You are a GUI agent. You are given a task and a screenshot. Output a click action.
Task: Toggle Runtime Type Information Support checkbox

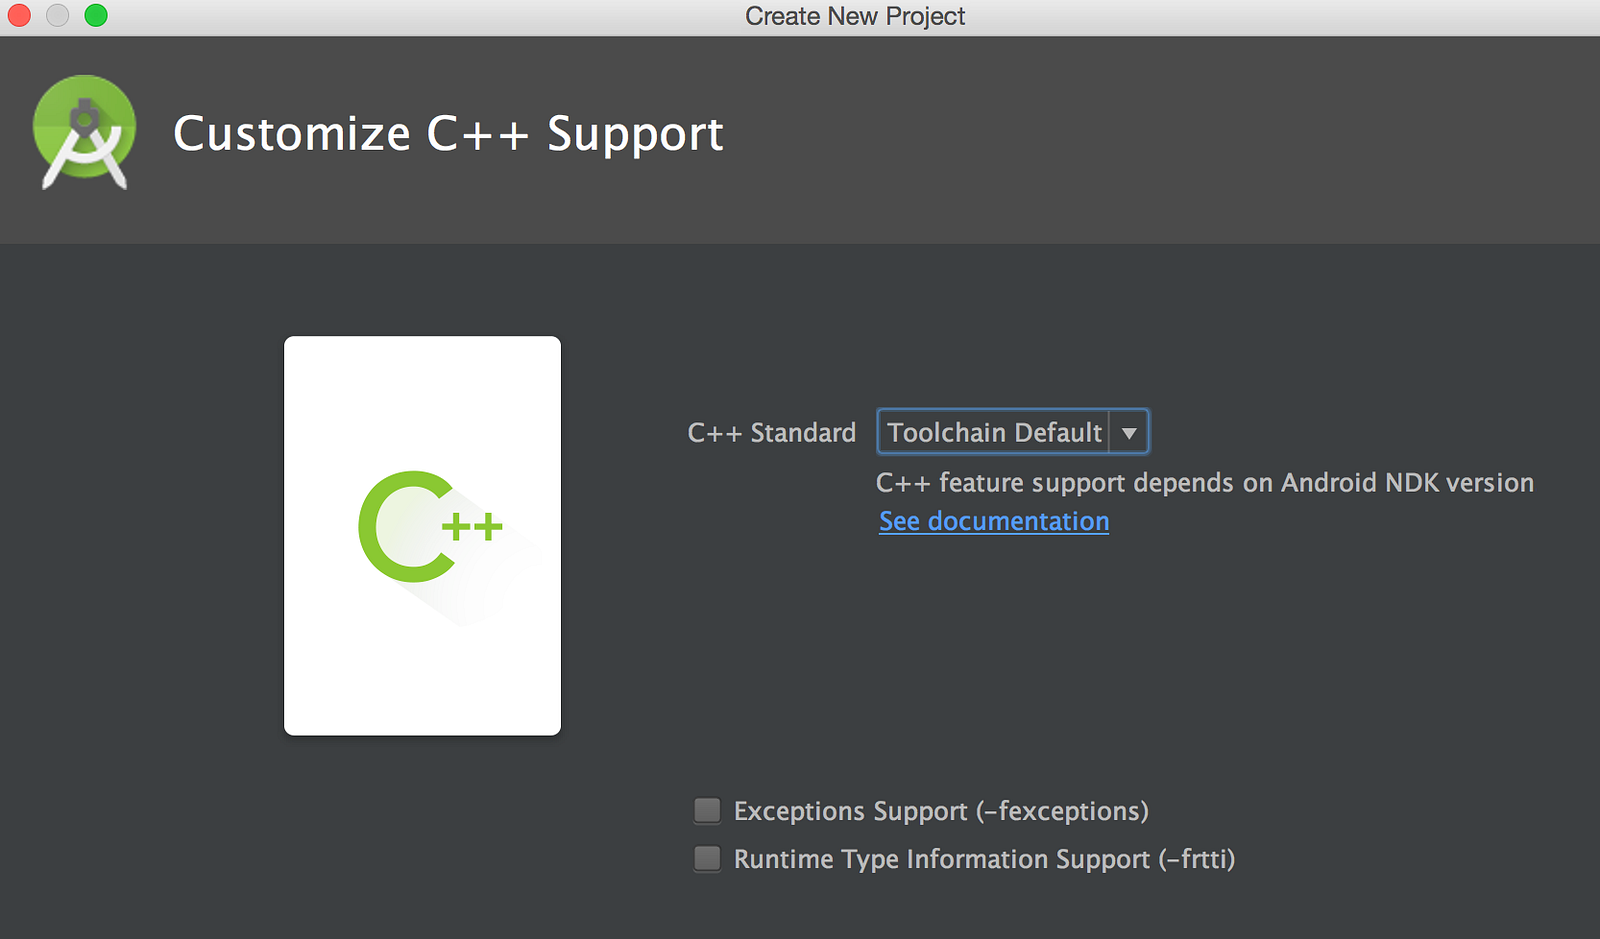coord(707,858)
